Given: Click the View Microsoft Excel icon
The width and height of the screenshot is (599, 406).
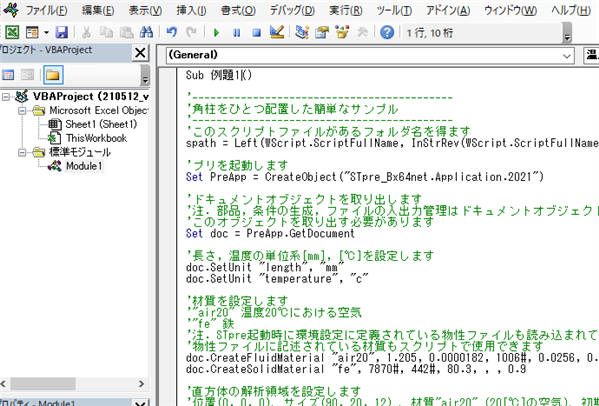Looking at the screenshot, I should pyautogui.click(x=12, y=32).
